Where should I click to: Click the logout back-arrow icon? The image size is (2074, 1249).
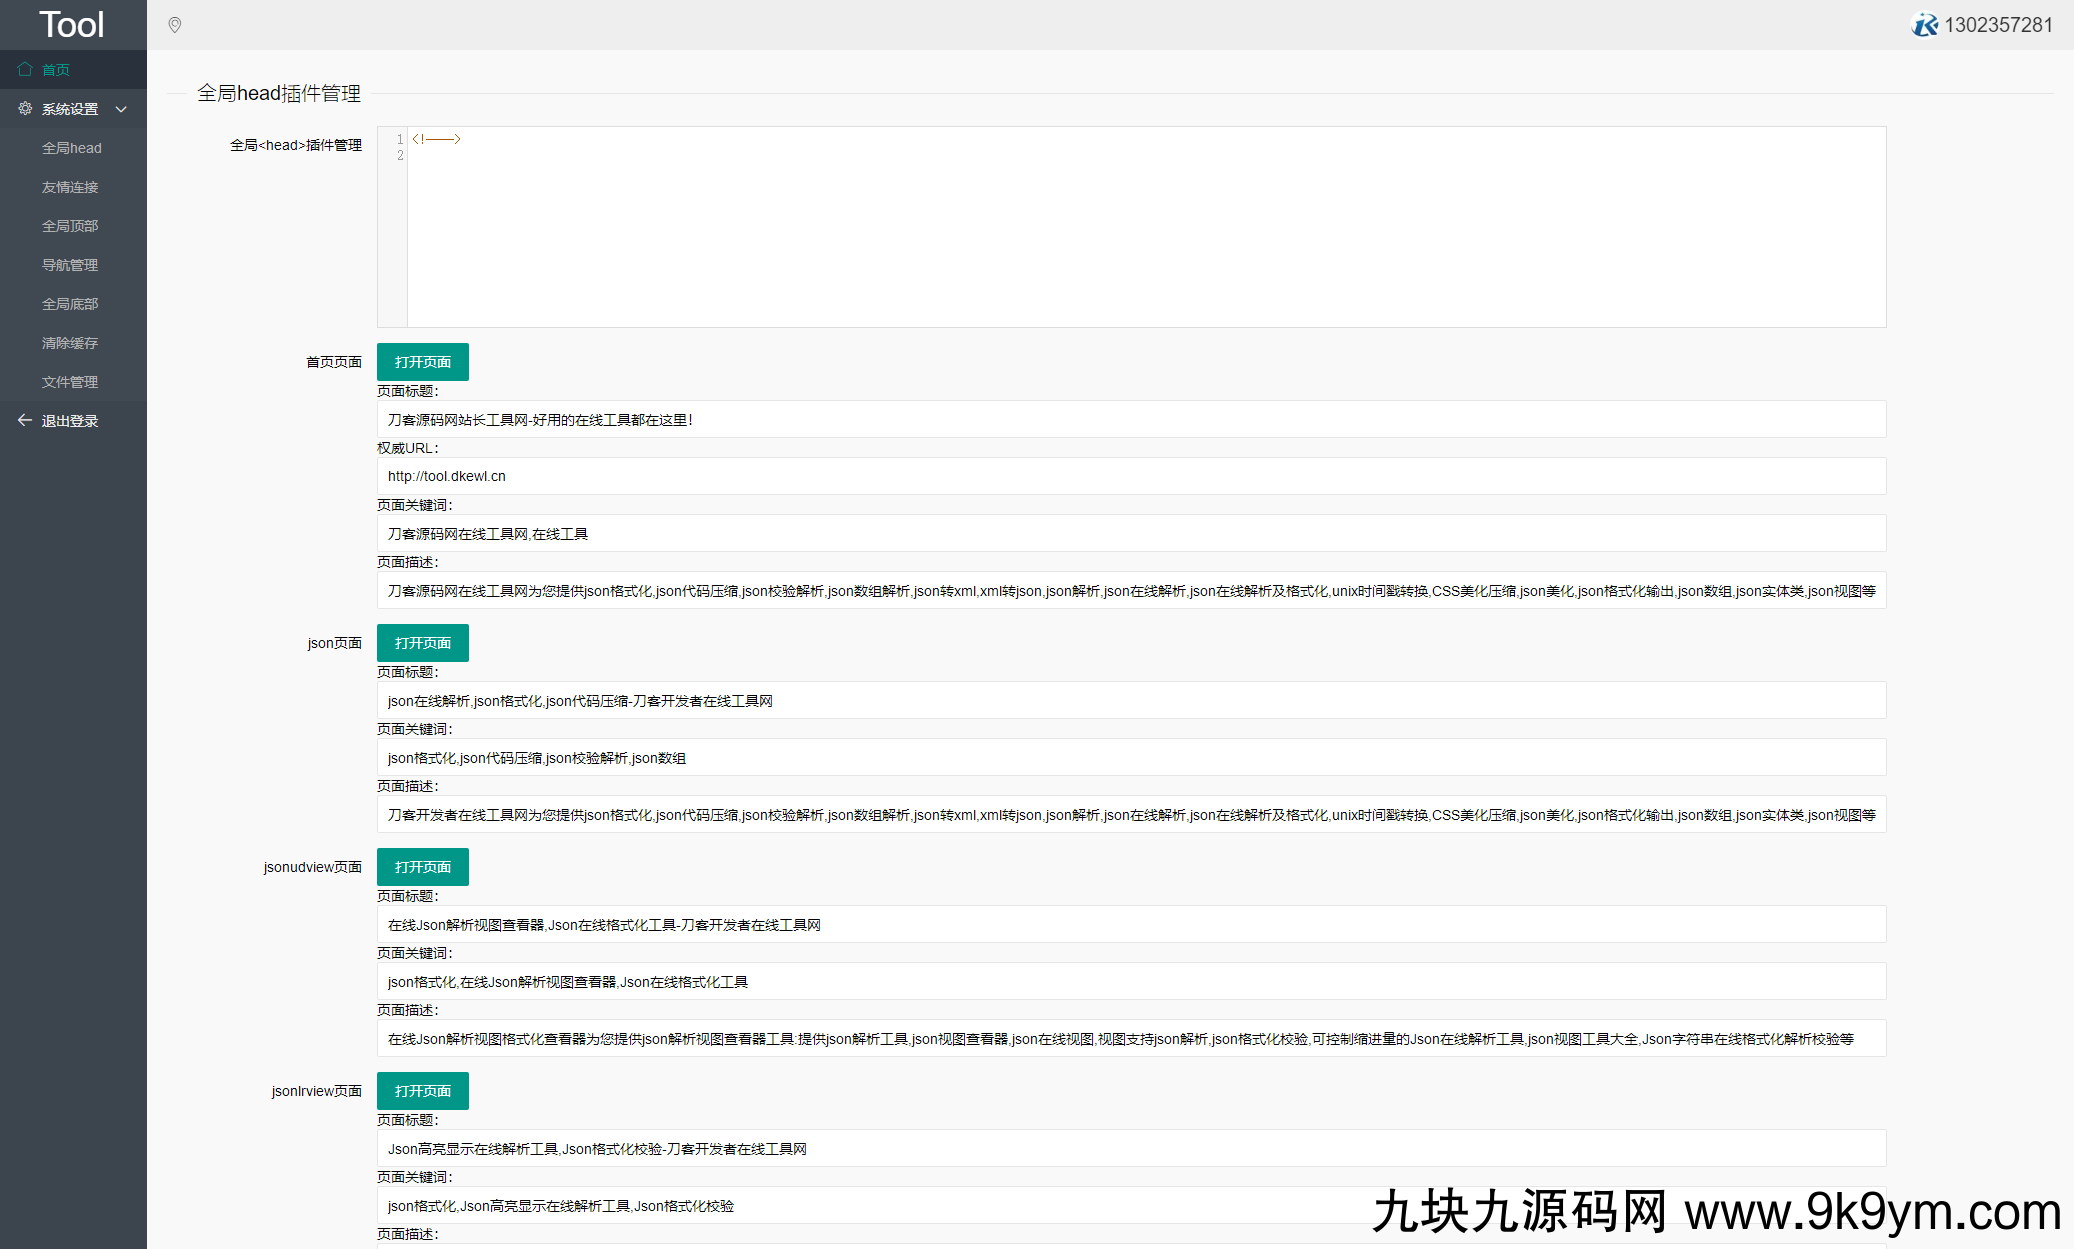25,420
